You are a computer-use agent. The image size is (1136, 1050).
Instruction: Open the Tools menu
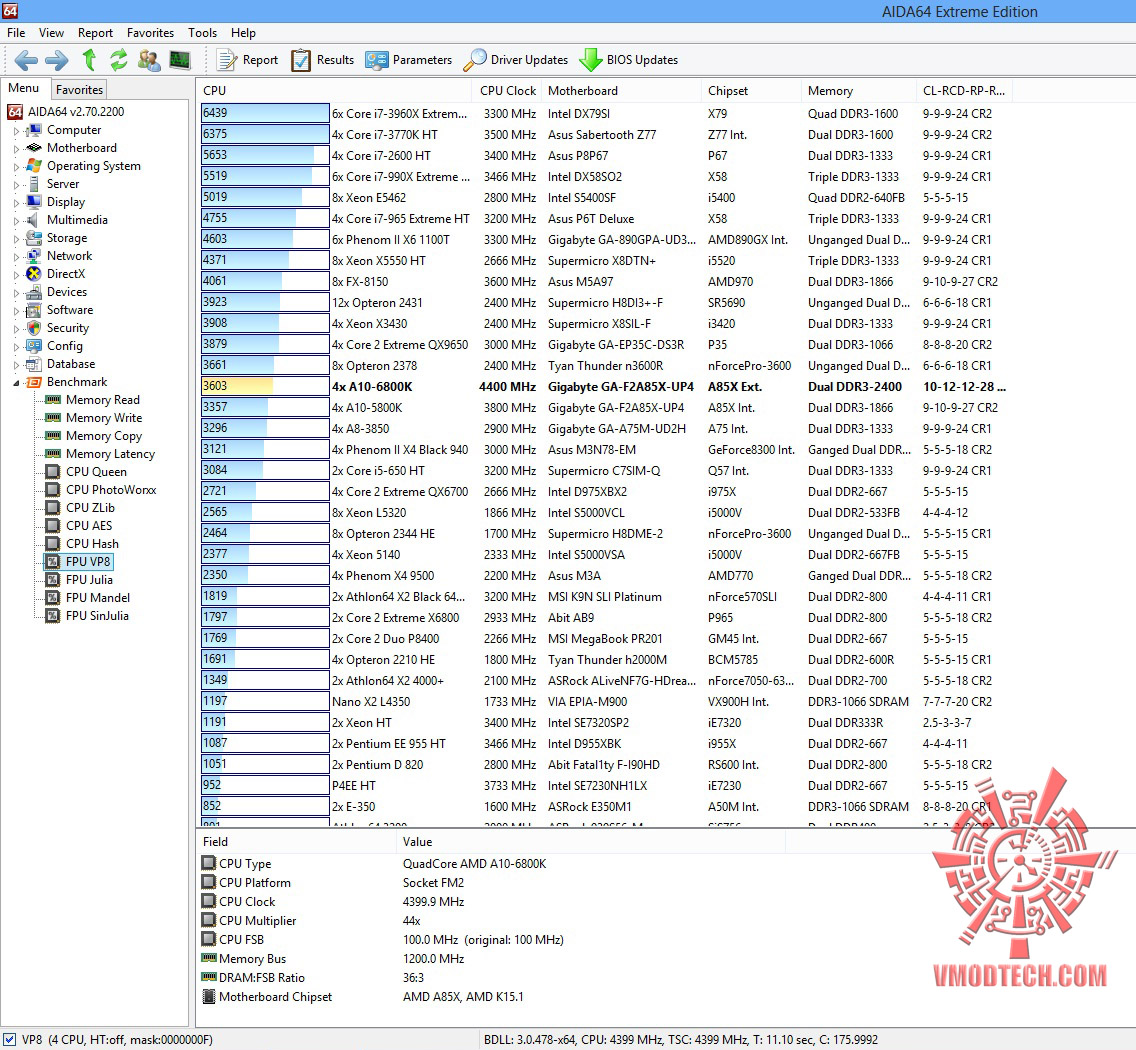coord(203,33)
